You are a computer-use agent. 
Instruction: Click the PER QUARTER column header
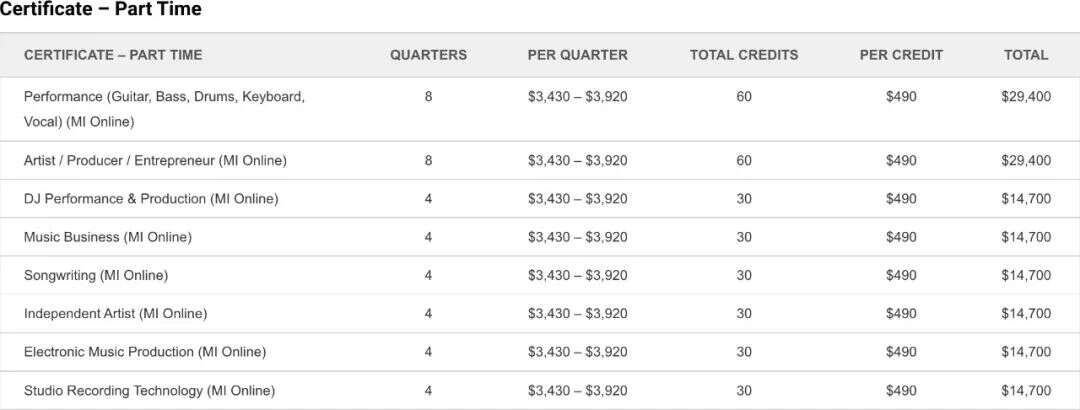click(x=577, y=55)
